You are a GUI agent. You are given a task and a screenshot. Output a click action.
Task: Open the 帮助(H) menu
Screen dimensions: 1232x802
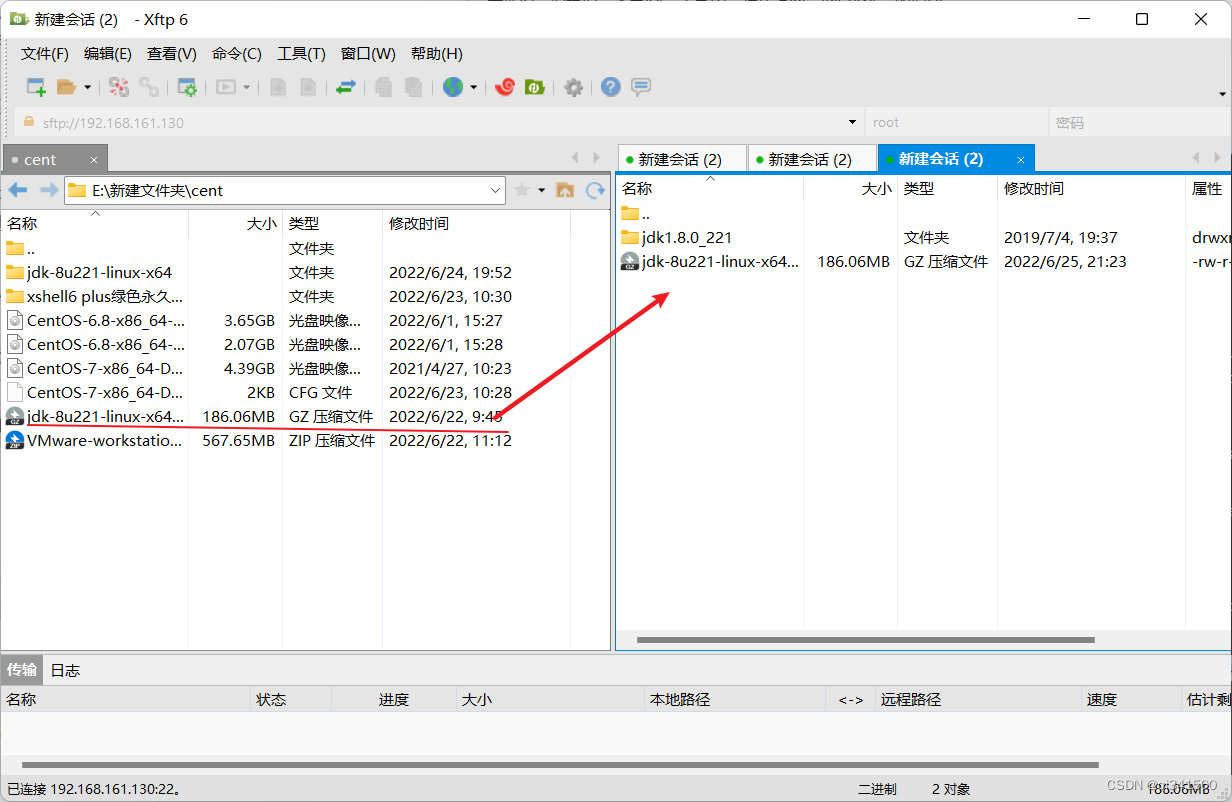click(437, 54)
